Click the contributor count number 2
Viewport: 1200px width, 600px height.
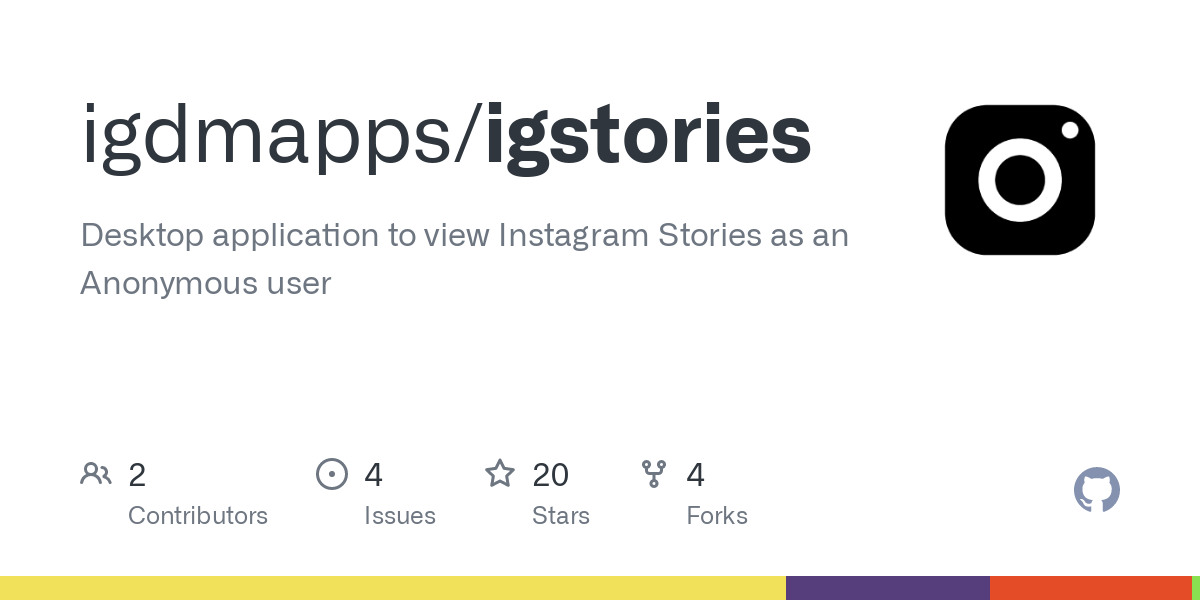coord(137,475)
